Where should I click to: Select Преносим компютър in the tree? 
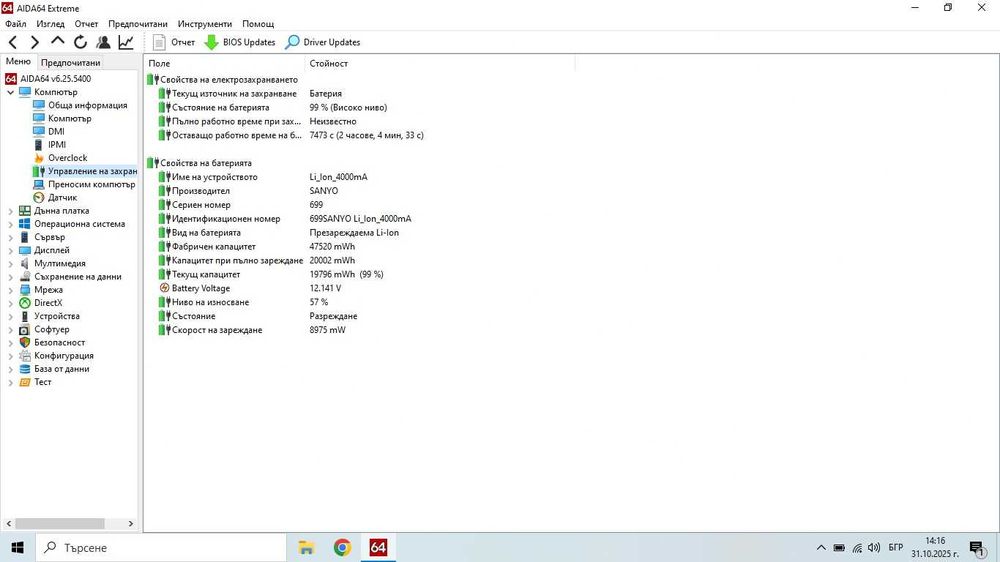click(92, 184)
